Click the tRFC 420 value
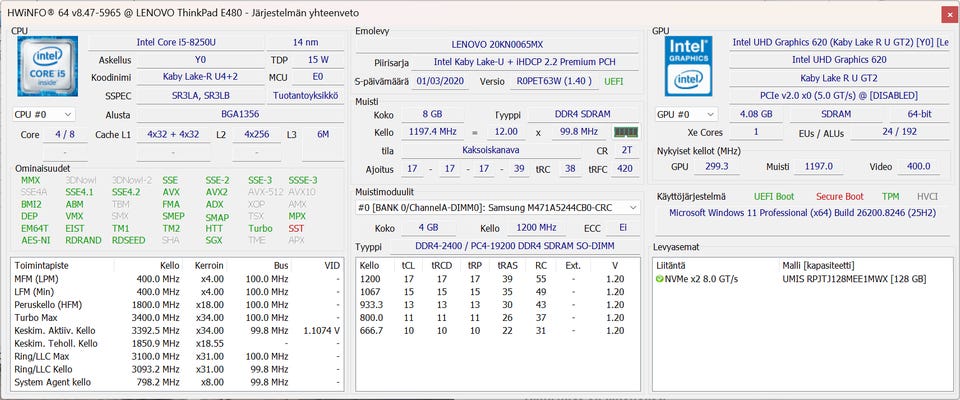Image resolution: width=960 pixels, height=400 pixels. (x=625, y=168)
